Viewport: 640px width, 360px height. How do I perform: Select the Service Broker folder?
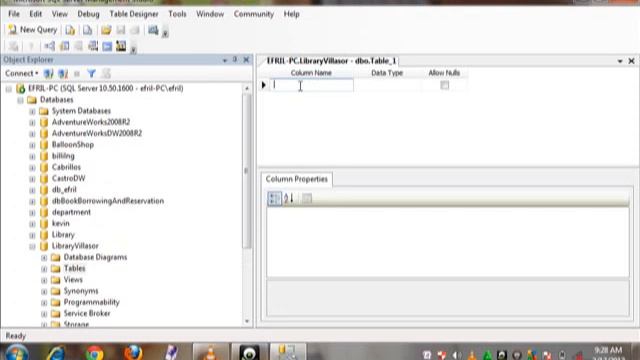[x=87, y=313]
